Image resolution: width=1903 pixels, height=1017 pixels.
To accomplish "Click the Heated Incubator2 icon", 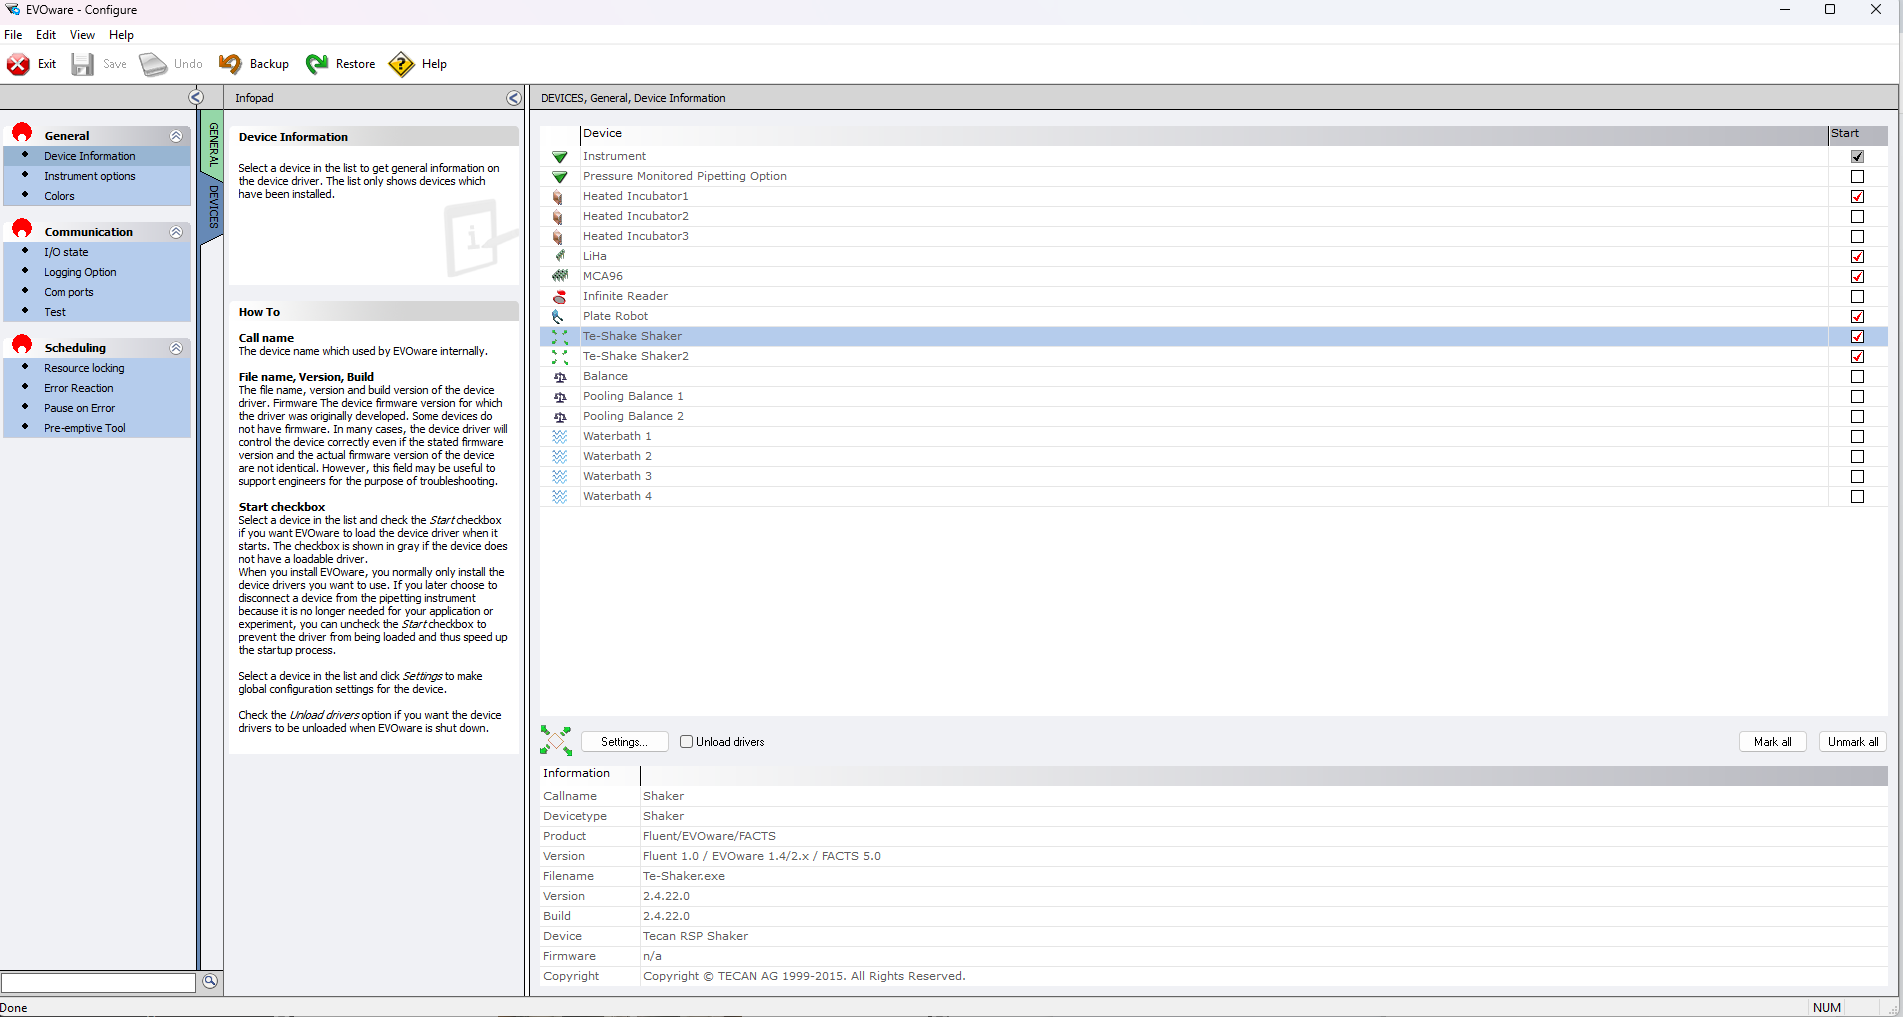I will [x=558, y=217].
